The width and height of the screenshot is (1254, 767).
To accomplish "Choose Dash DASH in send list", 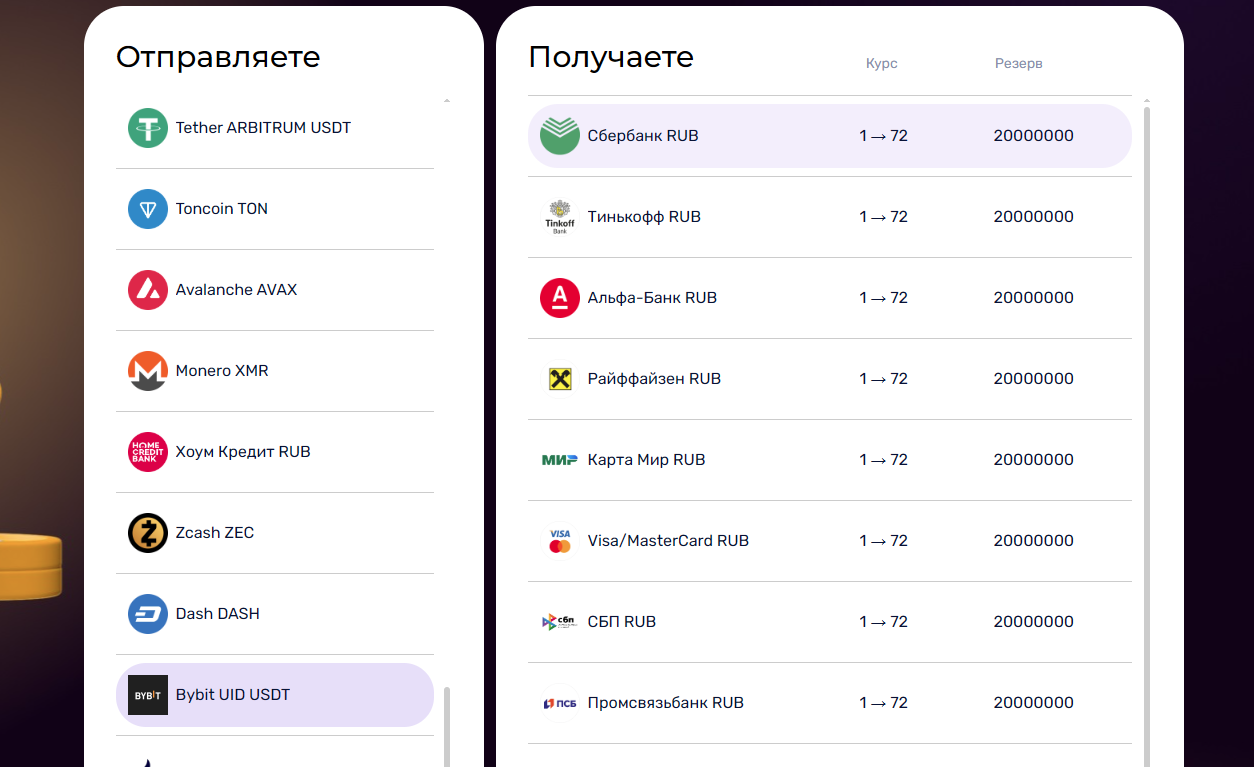I will (x=275, y=614).
